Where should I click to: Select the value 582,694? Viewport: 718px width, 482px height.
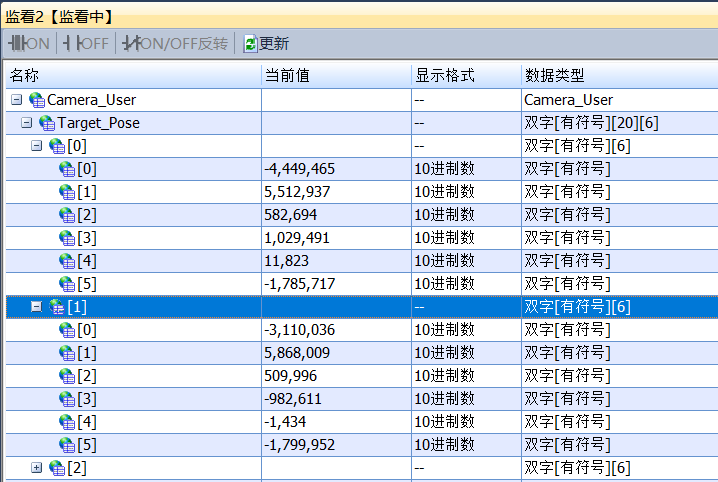click(x=290, y=215)
